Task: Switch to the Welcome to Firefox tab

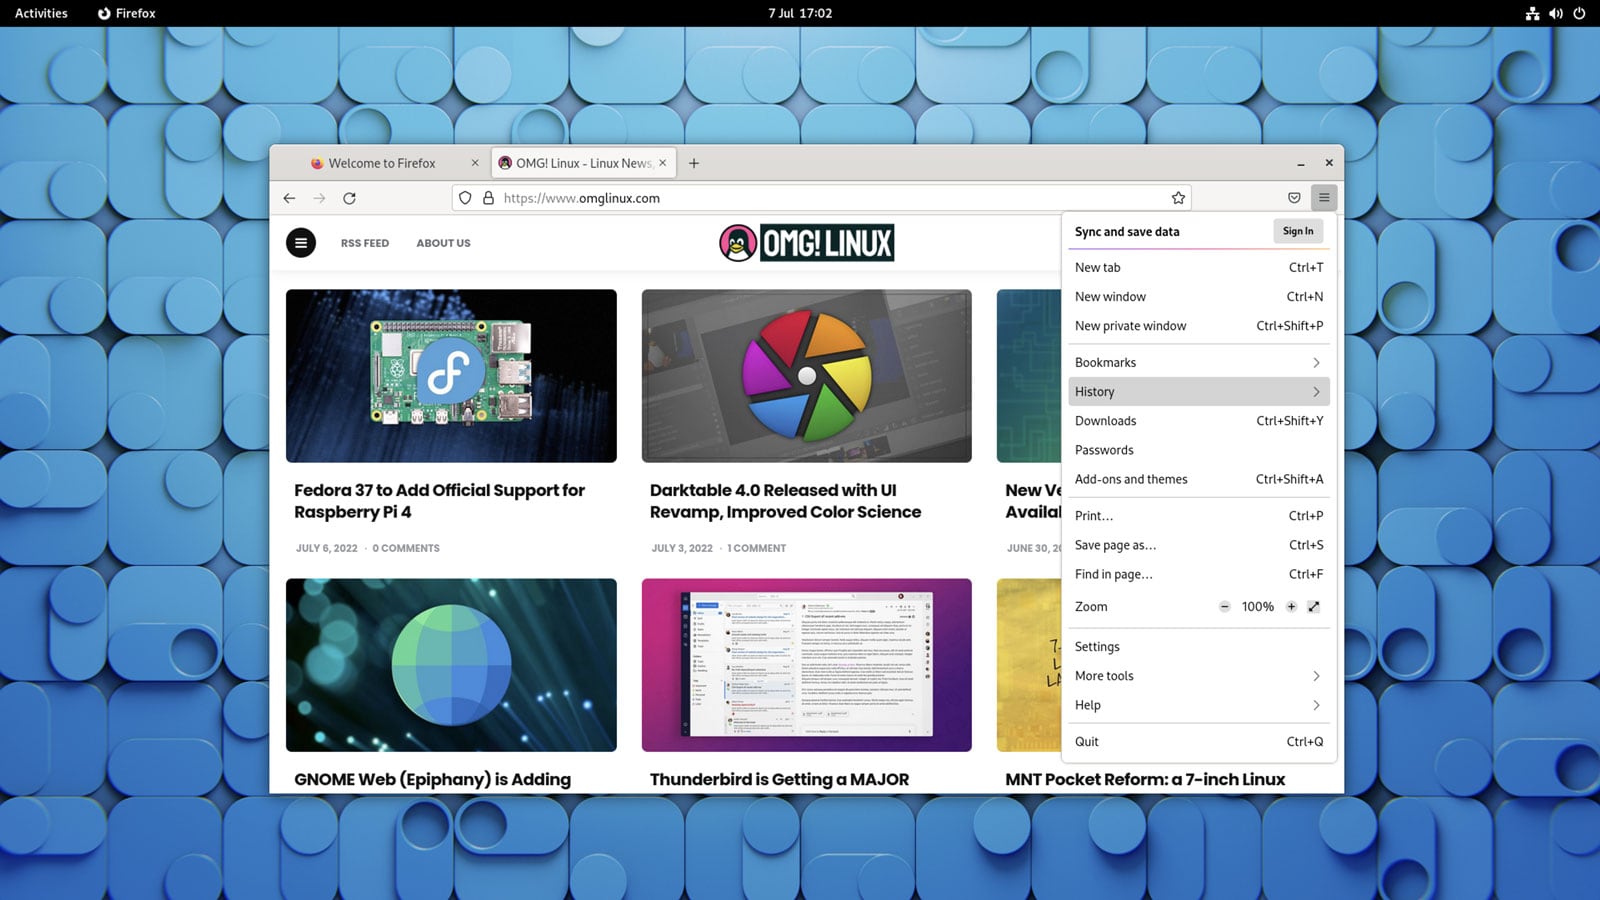Action: coord(380,163)
